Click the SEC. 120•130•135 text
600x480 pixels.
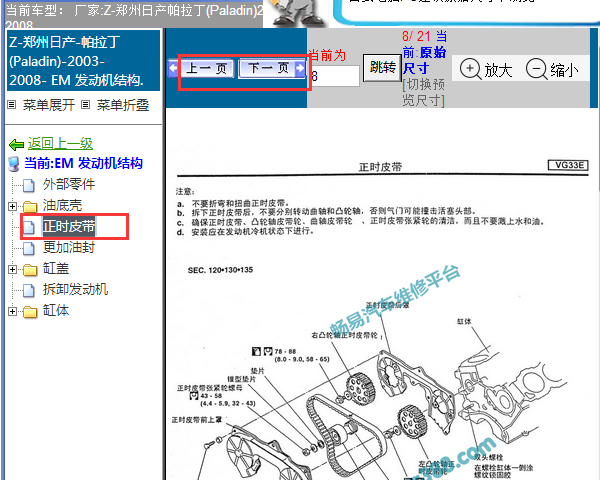click(x=220, y=270)
